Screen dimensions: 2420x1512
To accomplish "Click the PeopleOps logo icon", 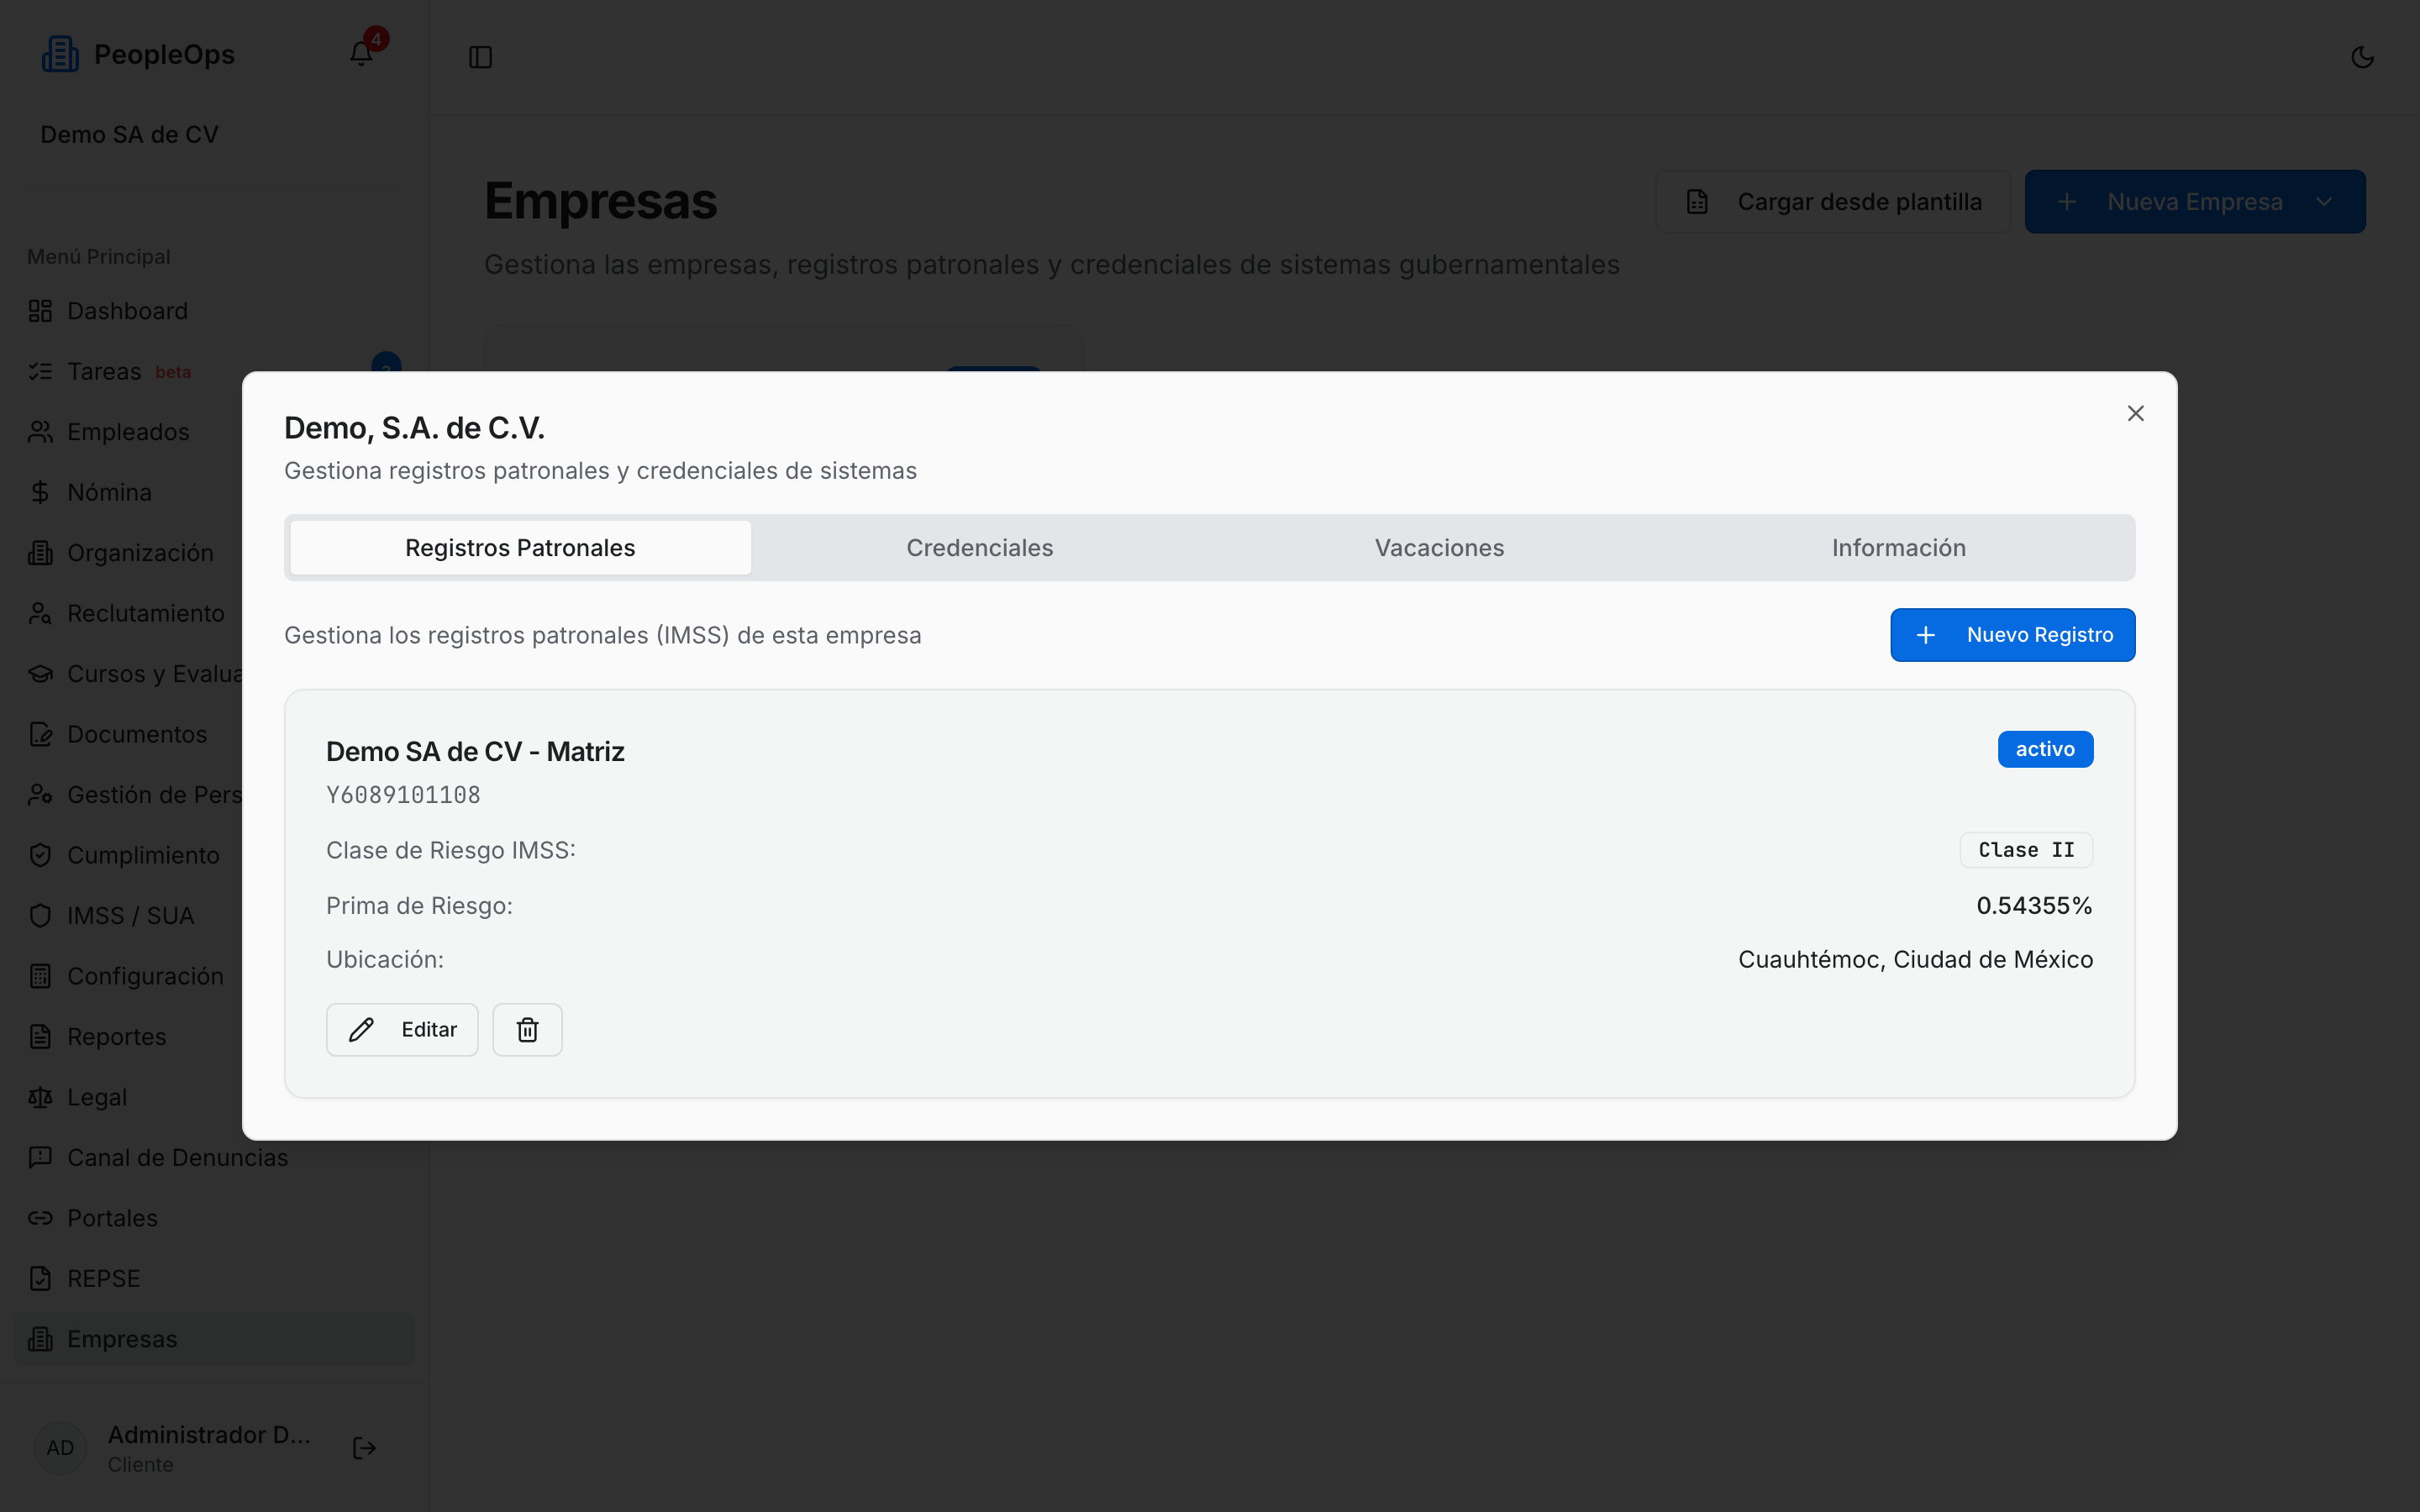I will (x=60, y=54).
